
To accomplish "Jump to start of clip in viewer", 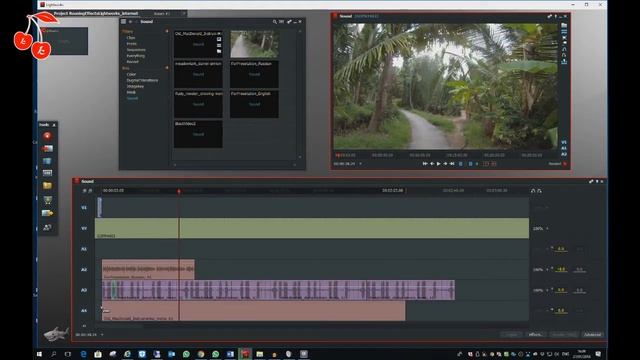I will click(425, 164).
